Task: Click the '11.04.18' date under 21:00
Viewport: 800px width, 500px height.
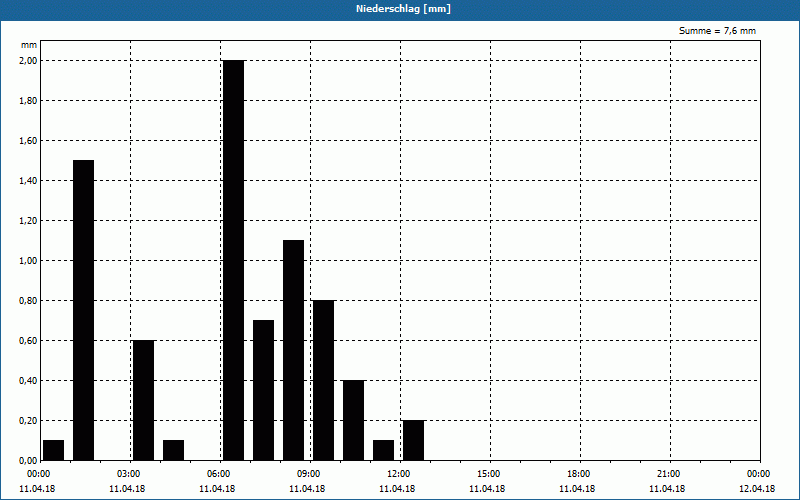Action: point(667,489)
